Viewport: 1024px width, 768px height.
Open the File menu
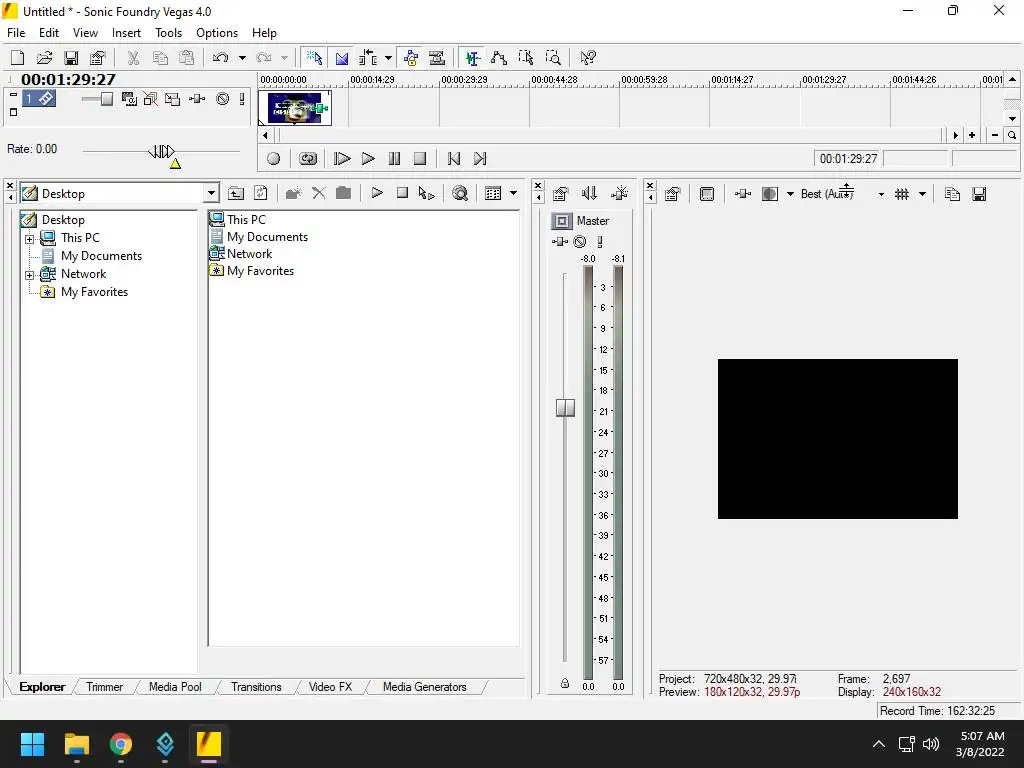[x=16, y=33]
